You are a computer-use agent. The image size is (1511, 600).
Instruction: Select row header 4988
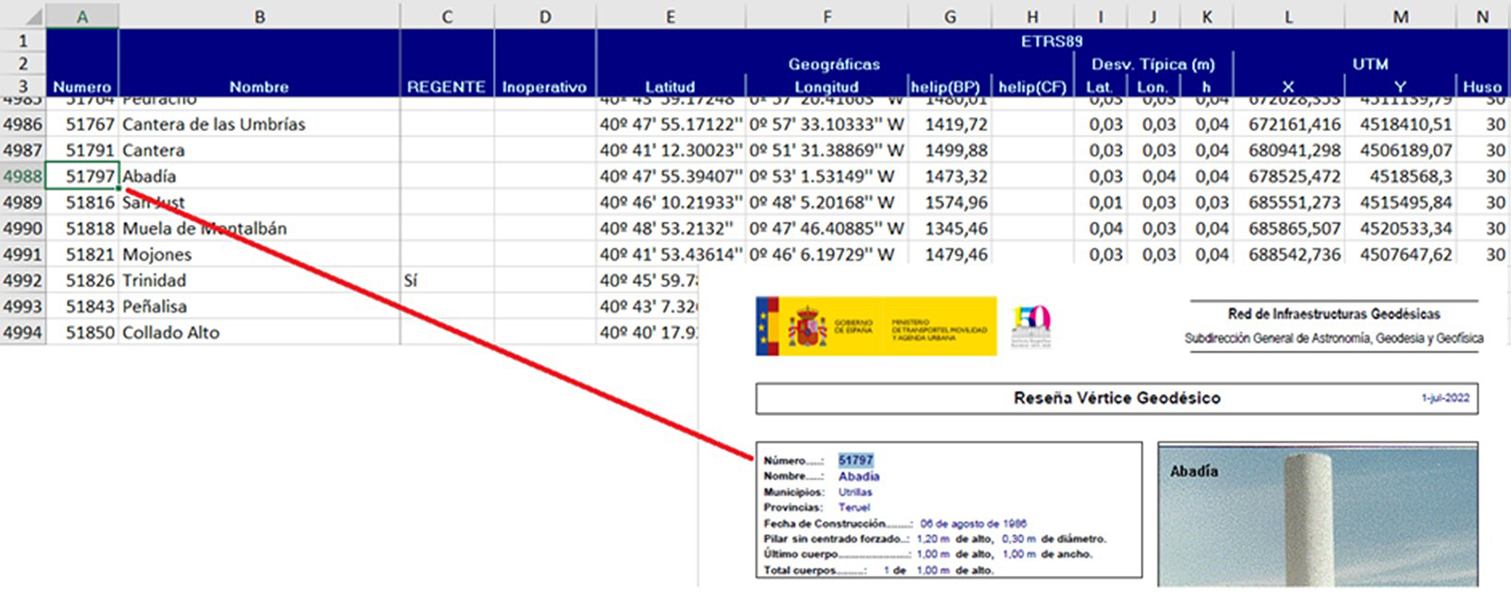(22, 176)
